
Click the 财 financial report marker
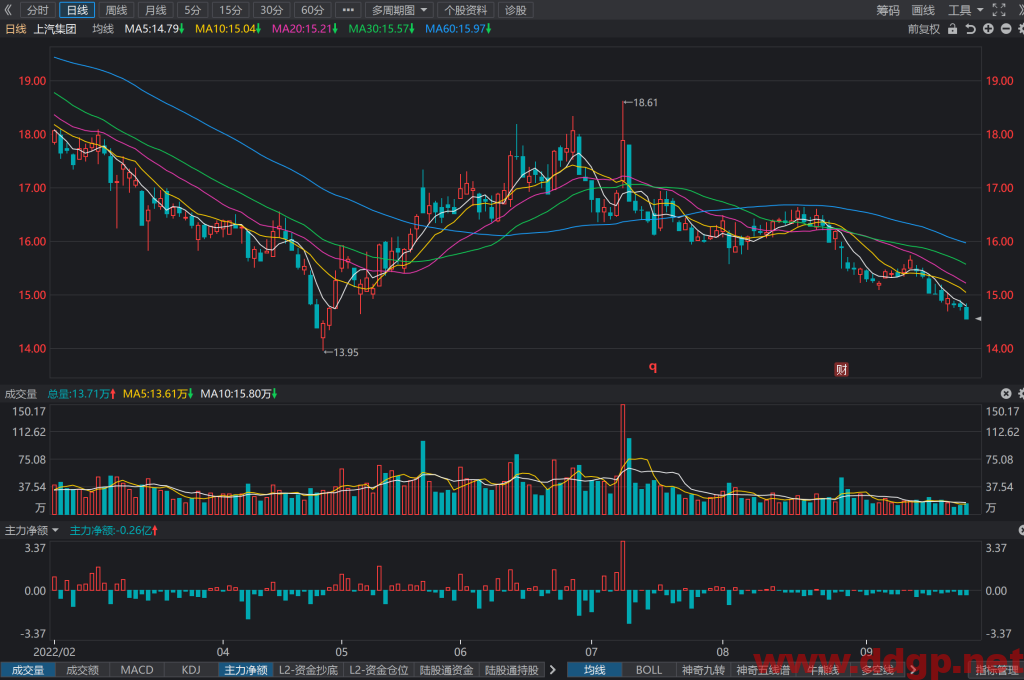coord(841,370)
